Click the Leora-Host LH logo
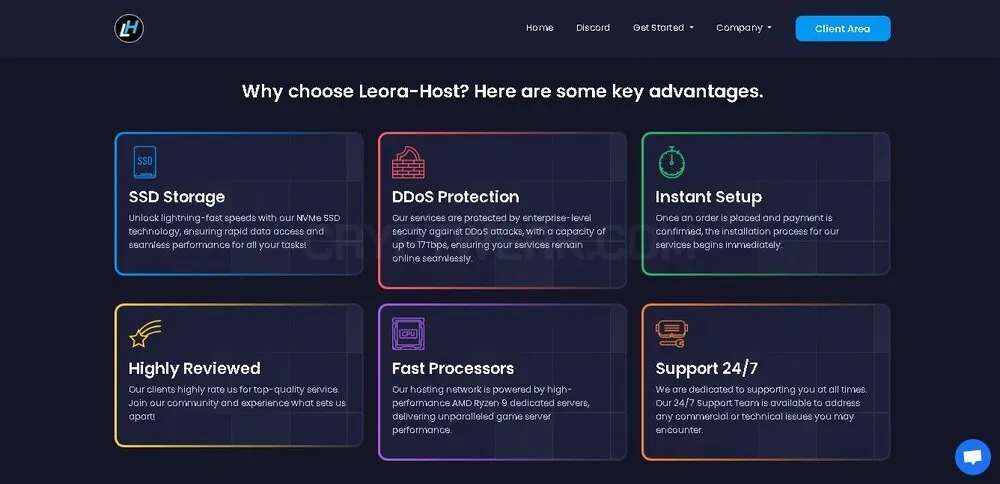Viewport: 1000px width, 484px height. tap(129, 29)
